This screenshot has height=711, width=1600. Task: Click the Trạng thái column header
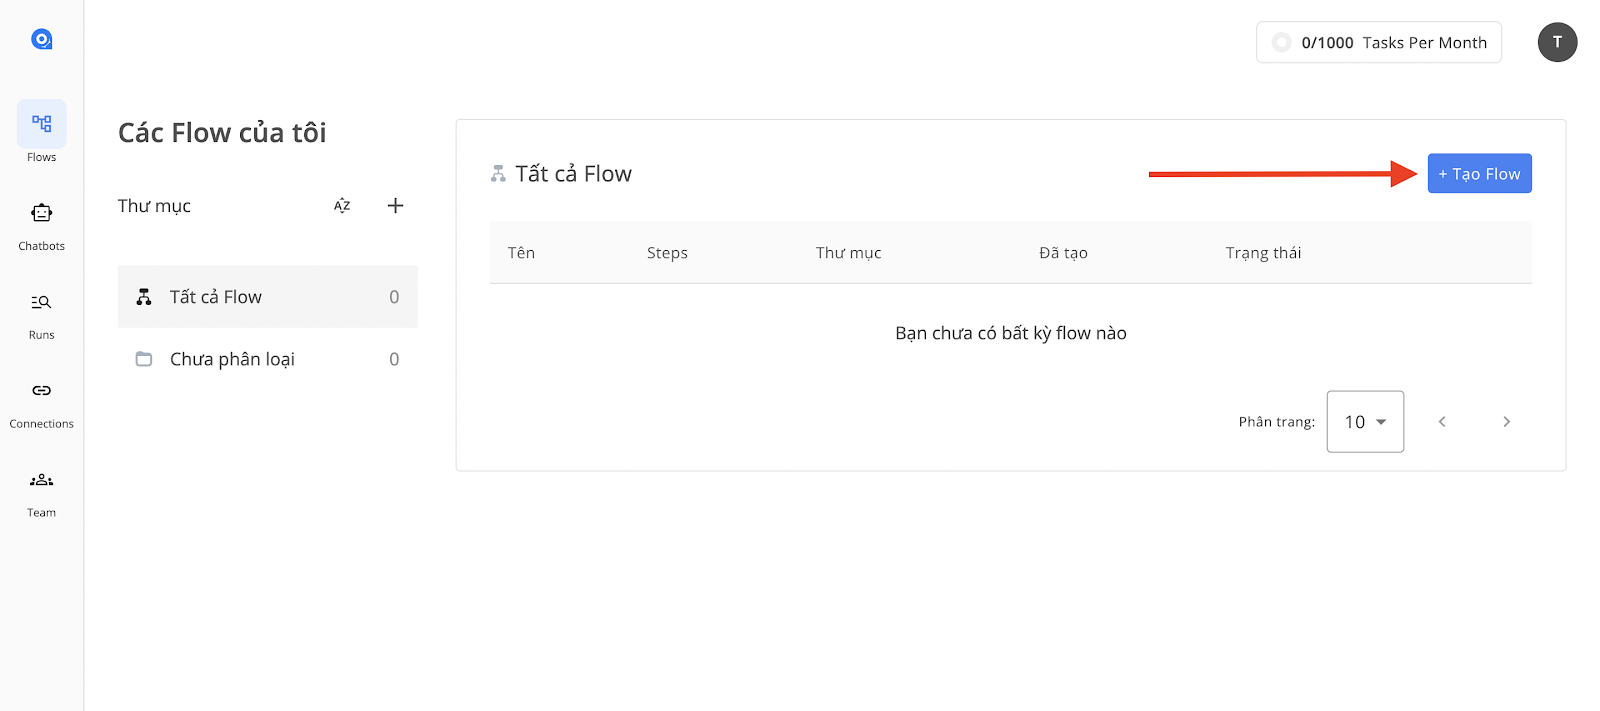1263,253
